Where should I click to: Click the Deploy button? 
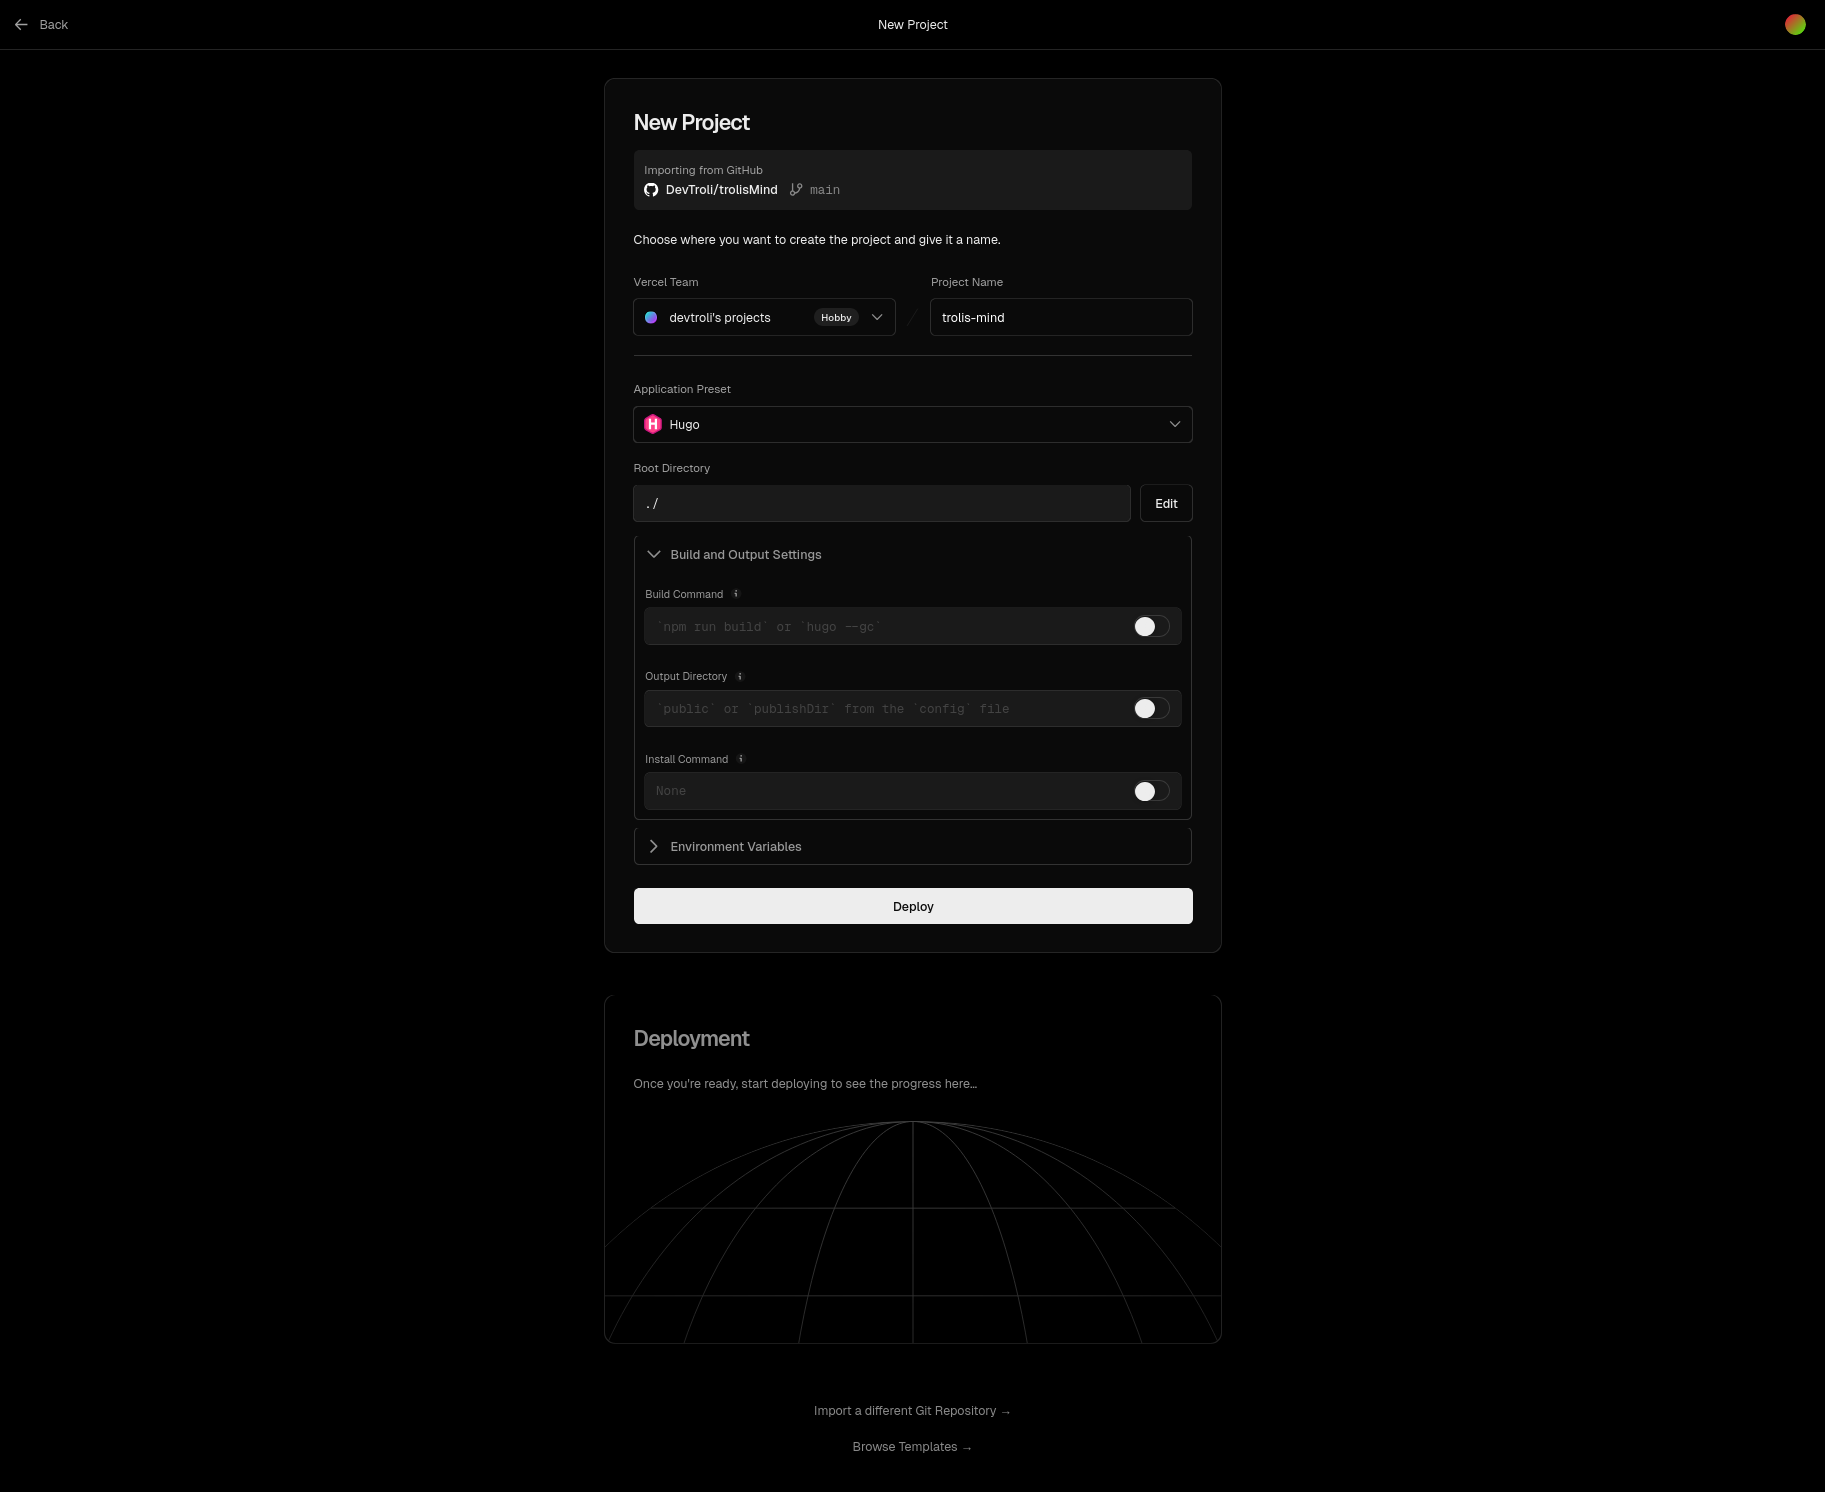tap(912, 906)
